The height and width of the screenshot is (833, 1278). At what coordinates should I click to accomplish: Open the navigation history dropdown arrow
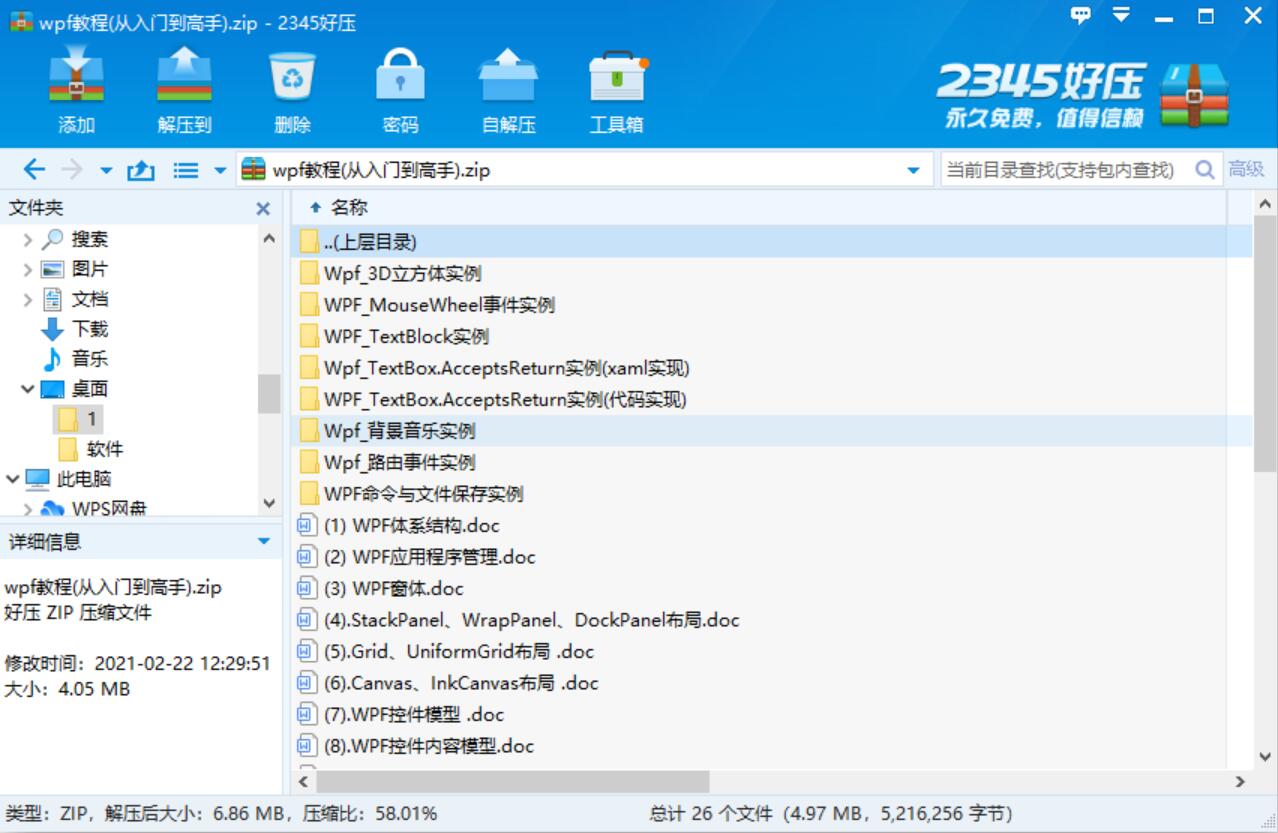106,171
